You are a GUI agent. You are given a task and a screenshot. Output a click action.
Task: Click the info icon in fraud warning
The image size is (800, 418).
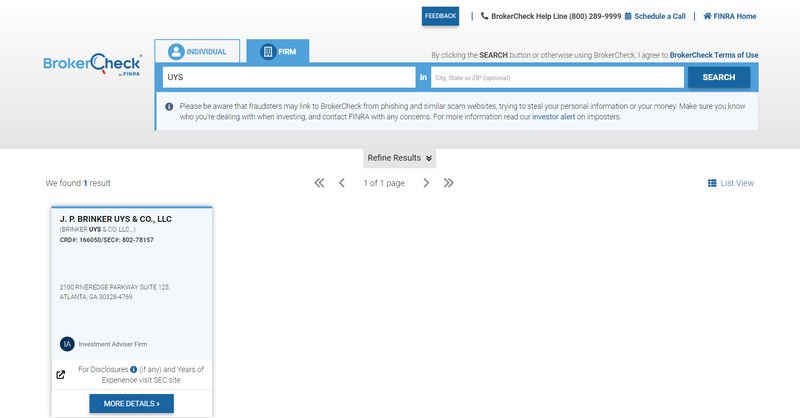pos(169,107)
